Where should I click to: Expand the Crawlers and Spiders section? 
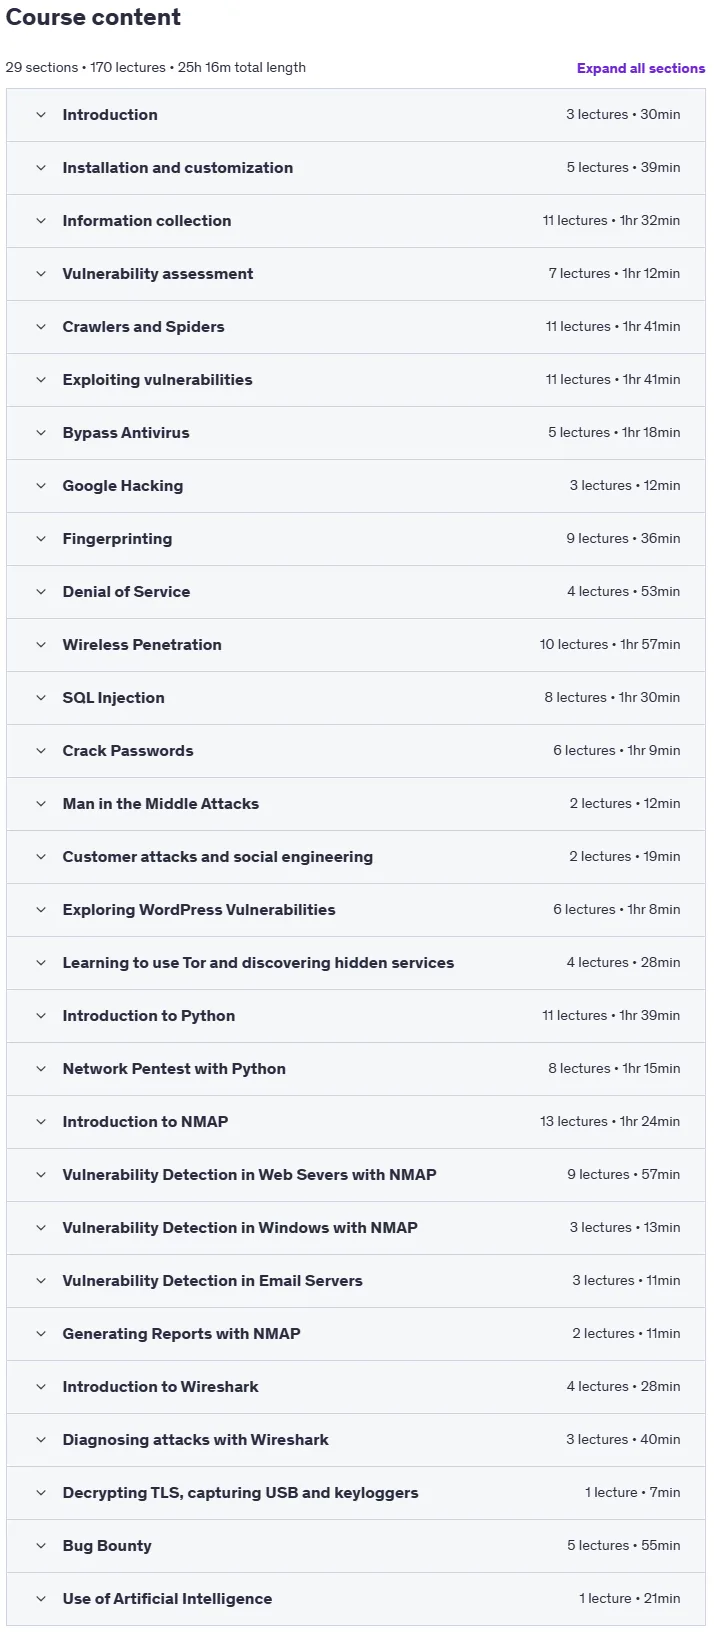click(x=356, y=327)
